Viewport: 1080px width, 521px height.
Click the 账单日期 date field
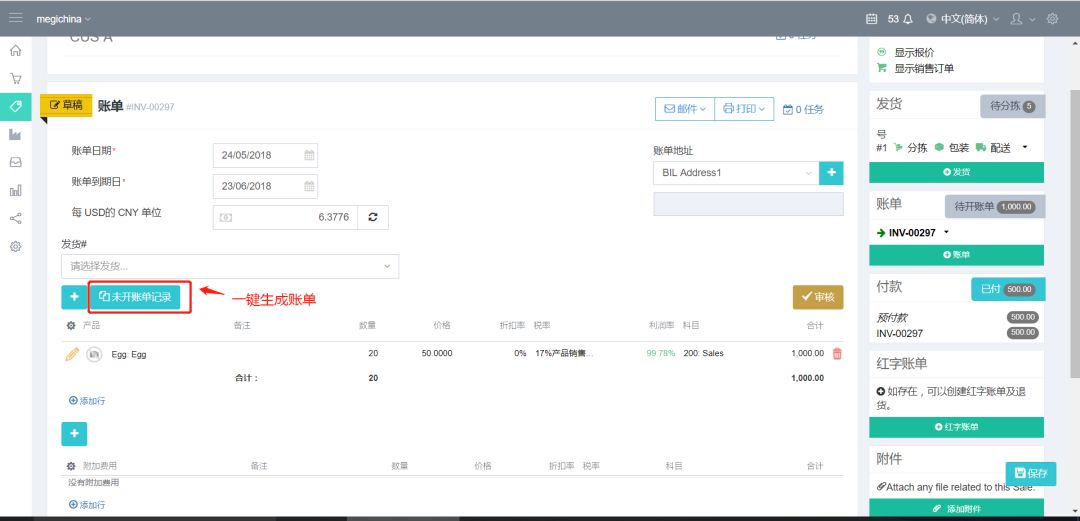[x=265, y=156]
